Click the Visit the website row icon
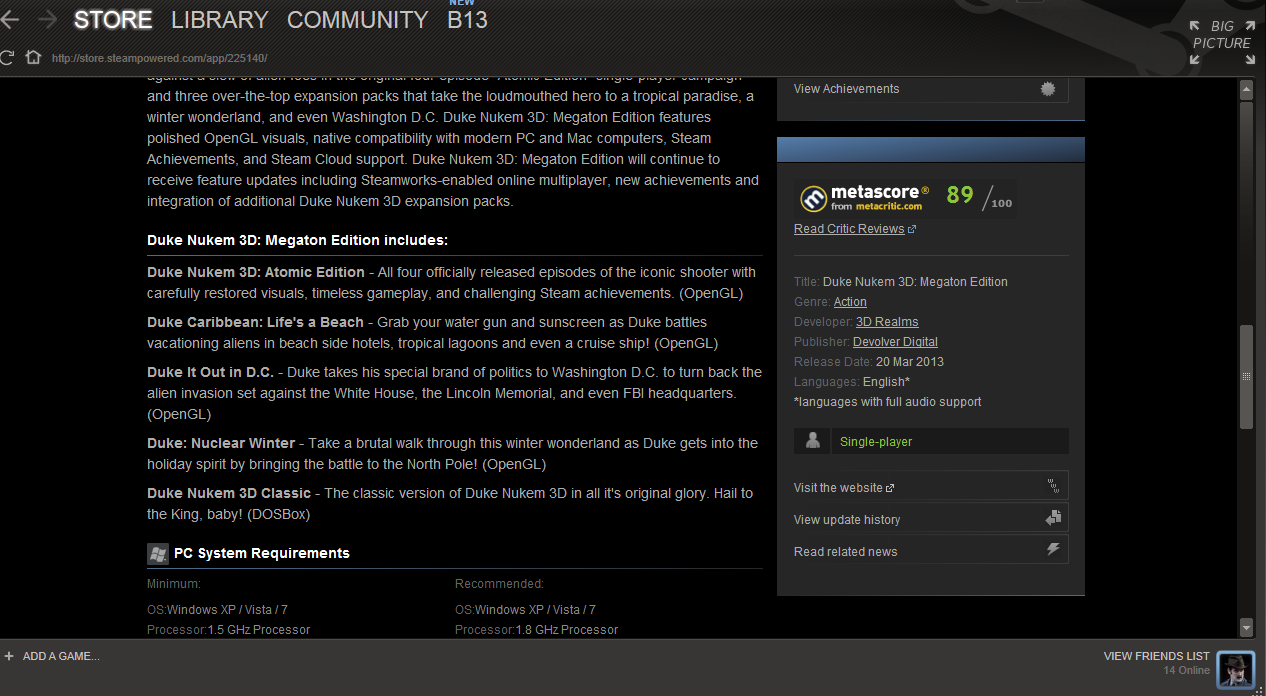This screenshot has width=1266, height=696. tap(1052, 487)
